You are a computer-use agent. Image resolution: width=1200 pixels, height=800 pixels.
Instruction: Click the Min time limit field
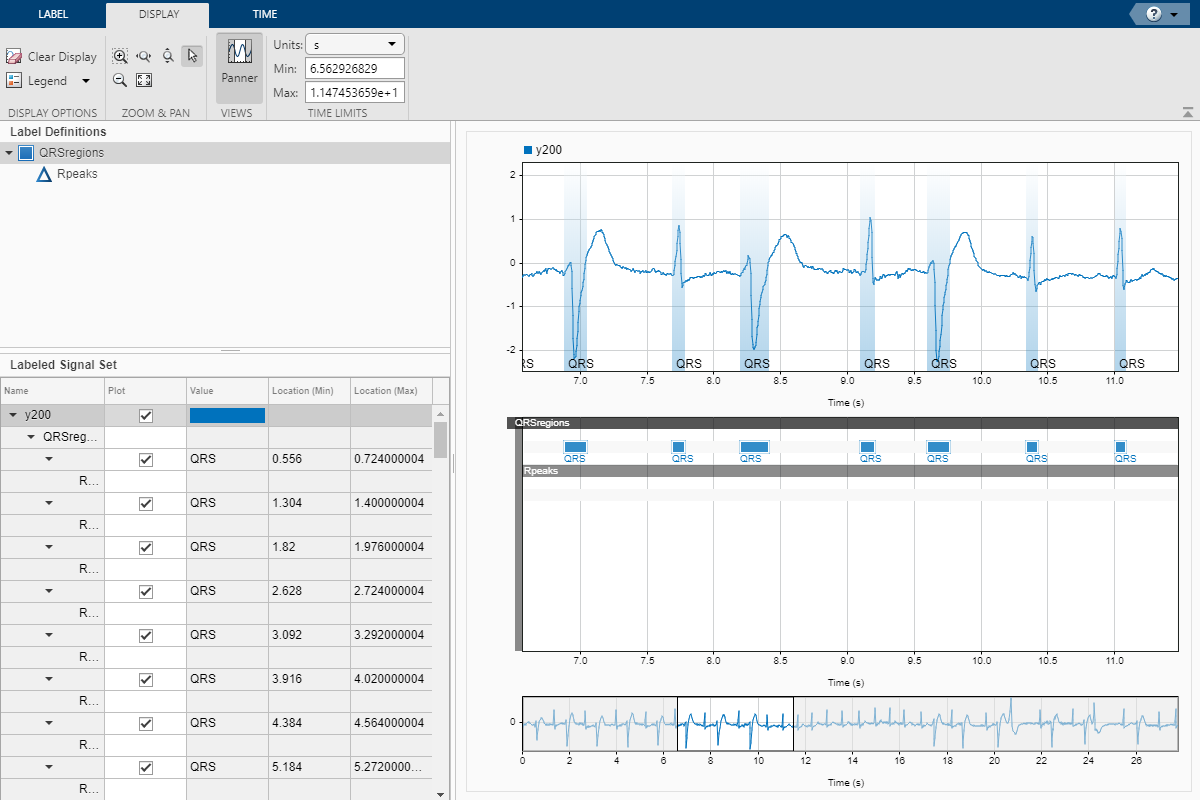coord(354,68)
